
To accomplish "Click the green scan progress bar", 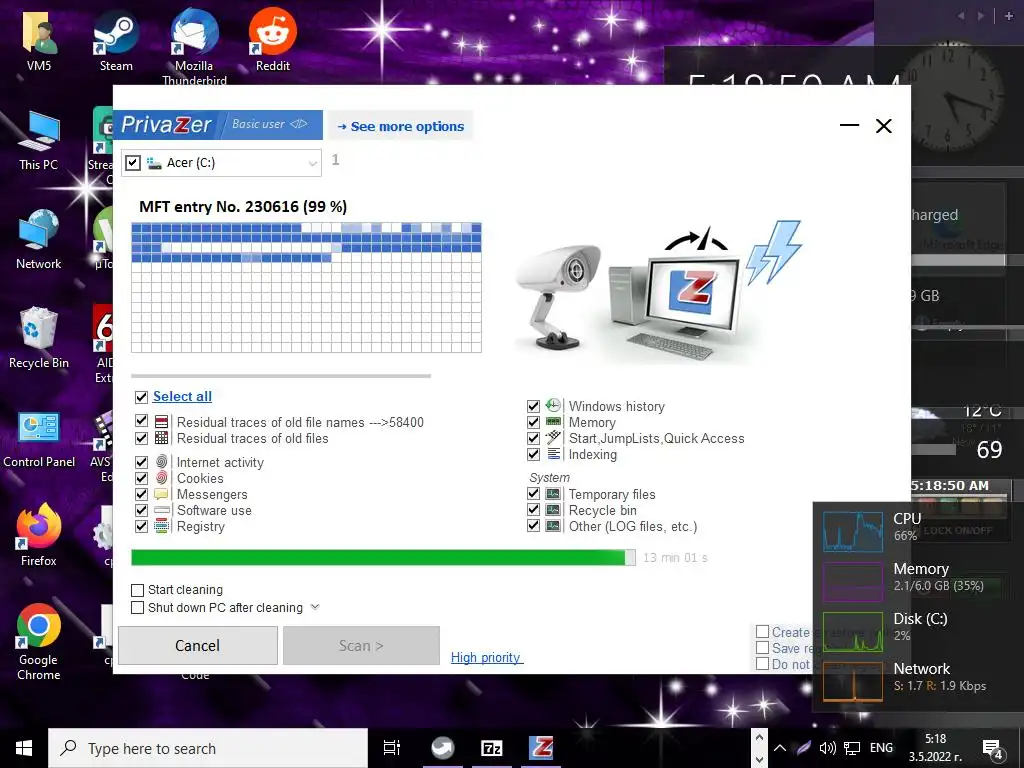I will 383,557.
